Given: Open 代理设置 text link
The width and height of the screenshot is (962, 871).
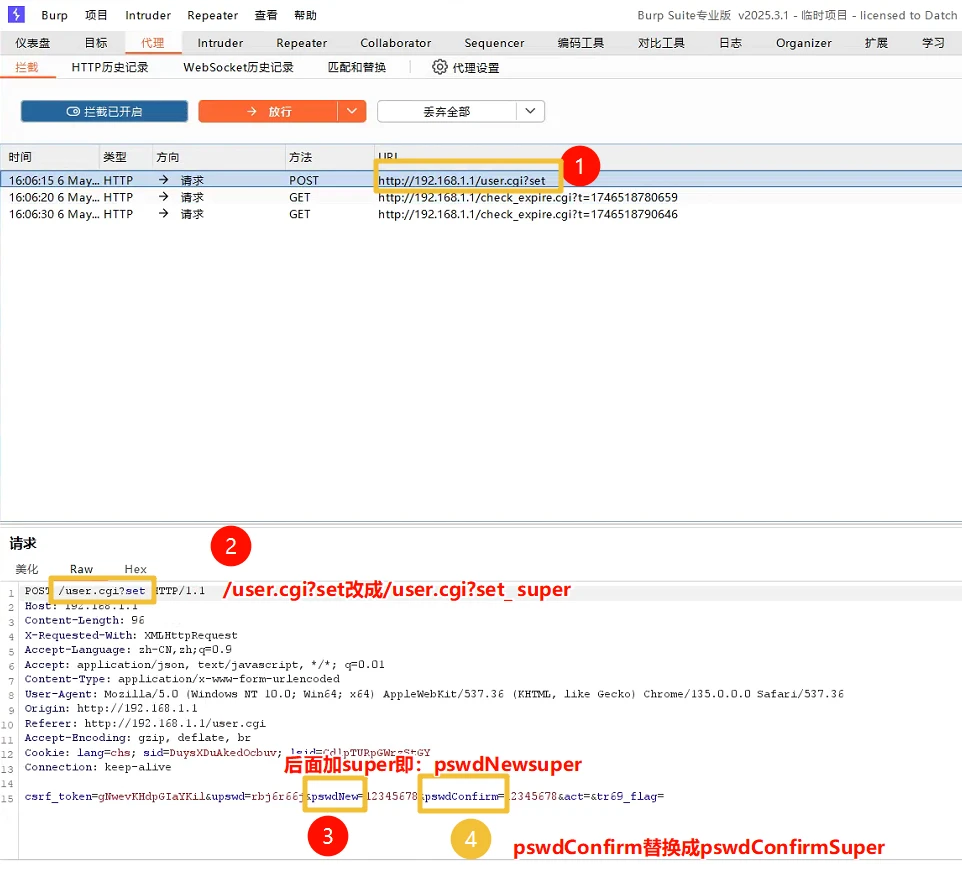Looking at the screenshot, I should 475,67.
